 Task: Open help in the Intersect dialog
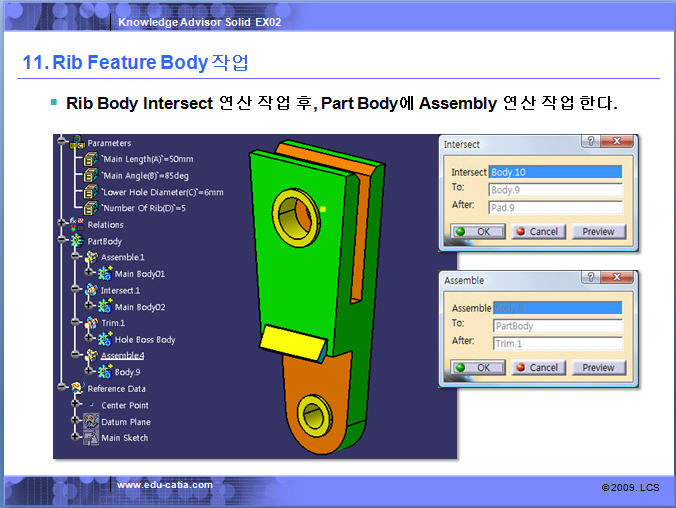589,143
